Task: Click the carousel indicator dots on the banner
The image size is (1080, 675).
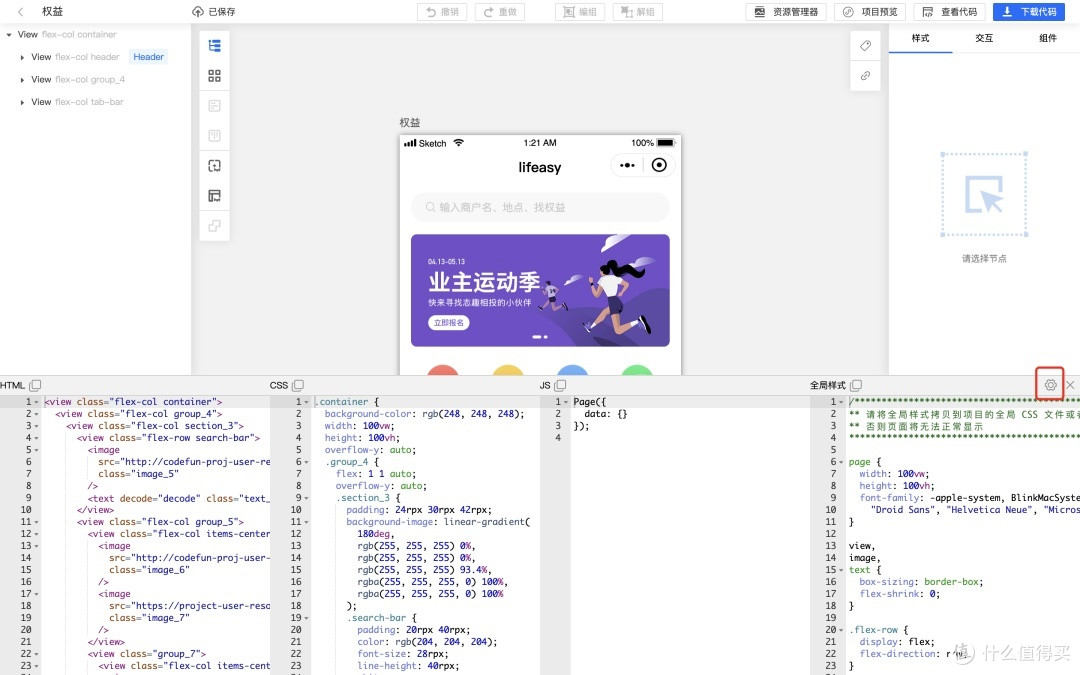Action: click(x=540, y=337)
